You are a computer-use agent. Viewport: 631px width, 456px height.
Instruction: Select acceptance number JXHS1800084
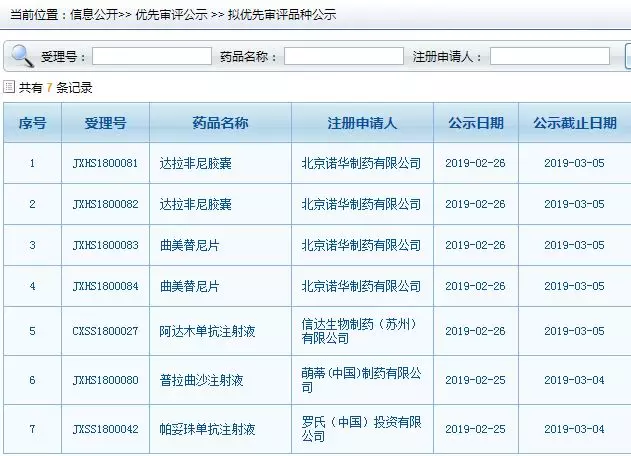click(105, 286)
